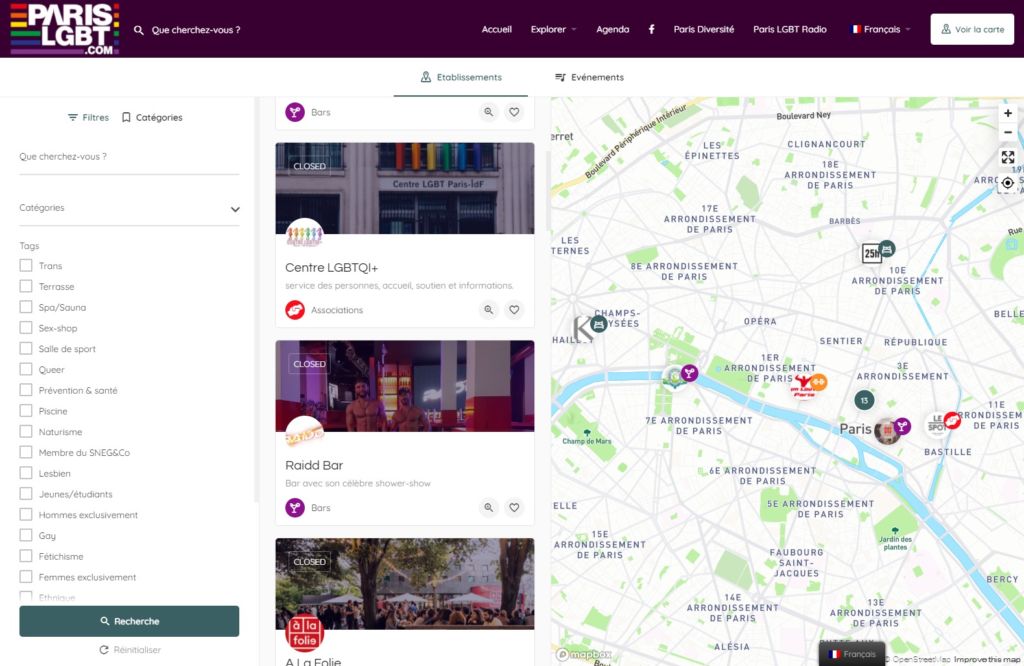The image size is (1024, 666).
Task: Zoom out on the map
Action: point(1008,132)
